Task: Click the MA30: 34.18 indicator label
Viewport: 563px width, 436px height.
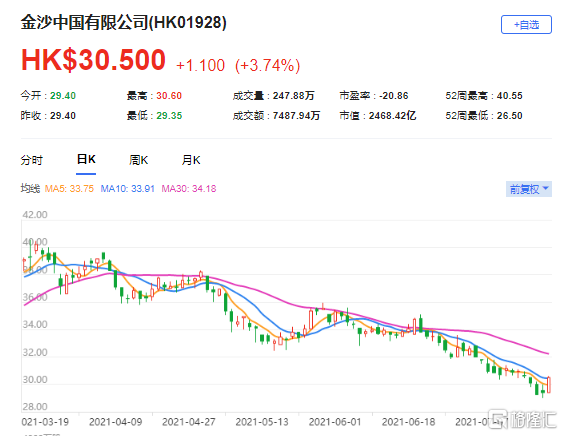Action: click(x=189, y=189)
